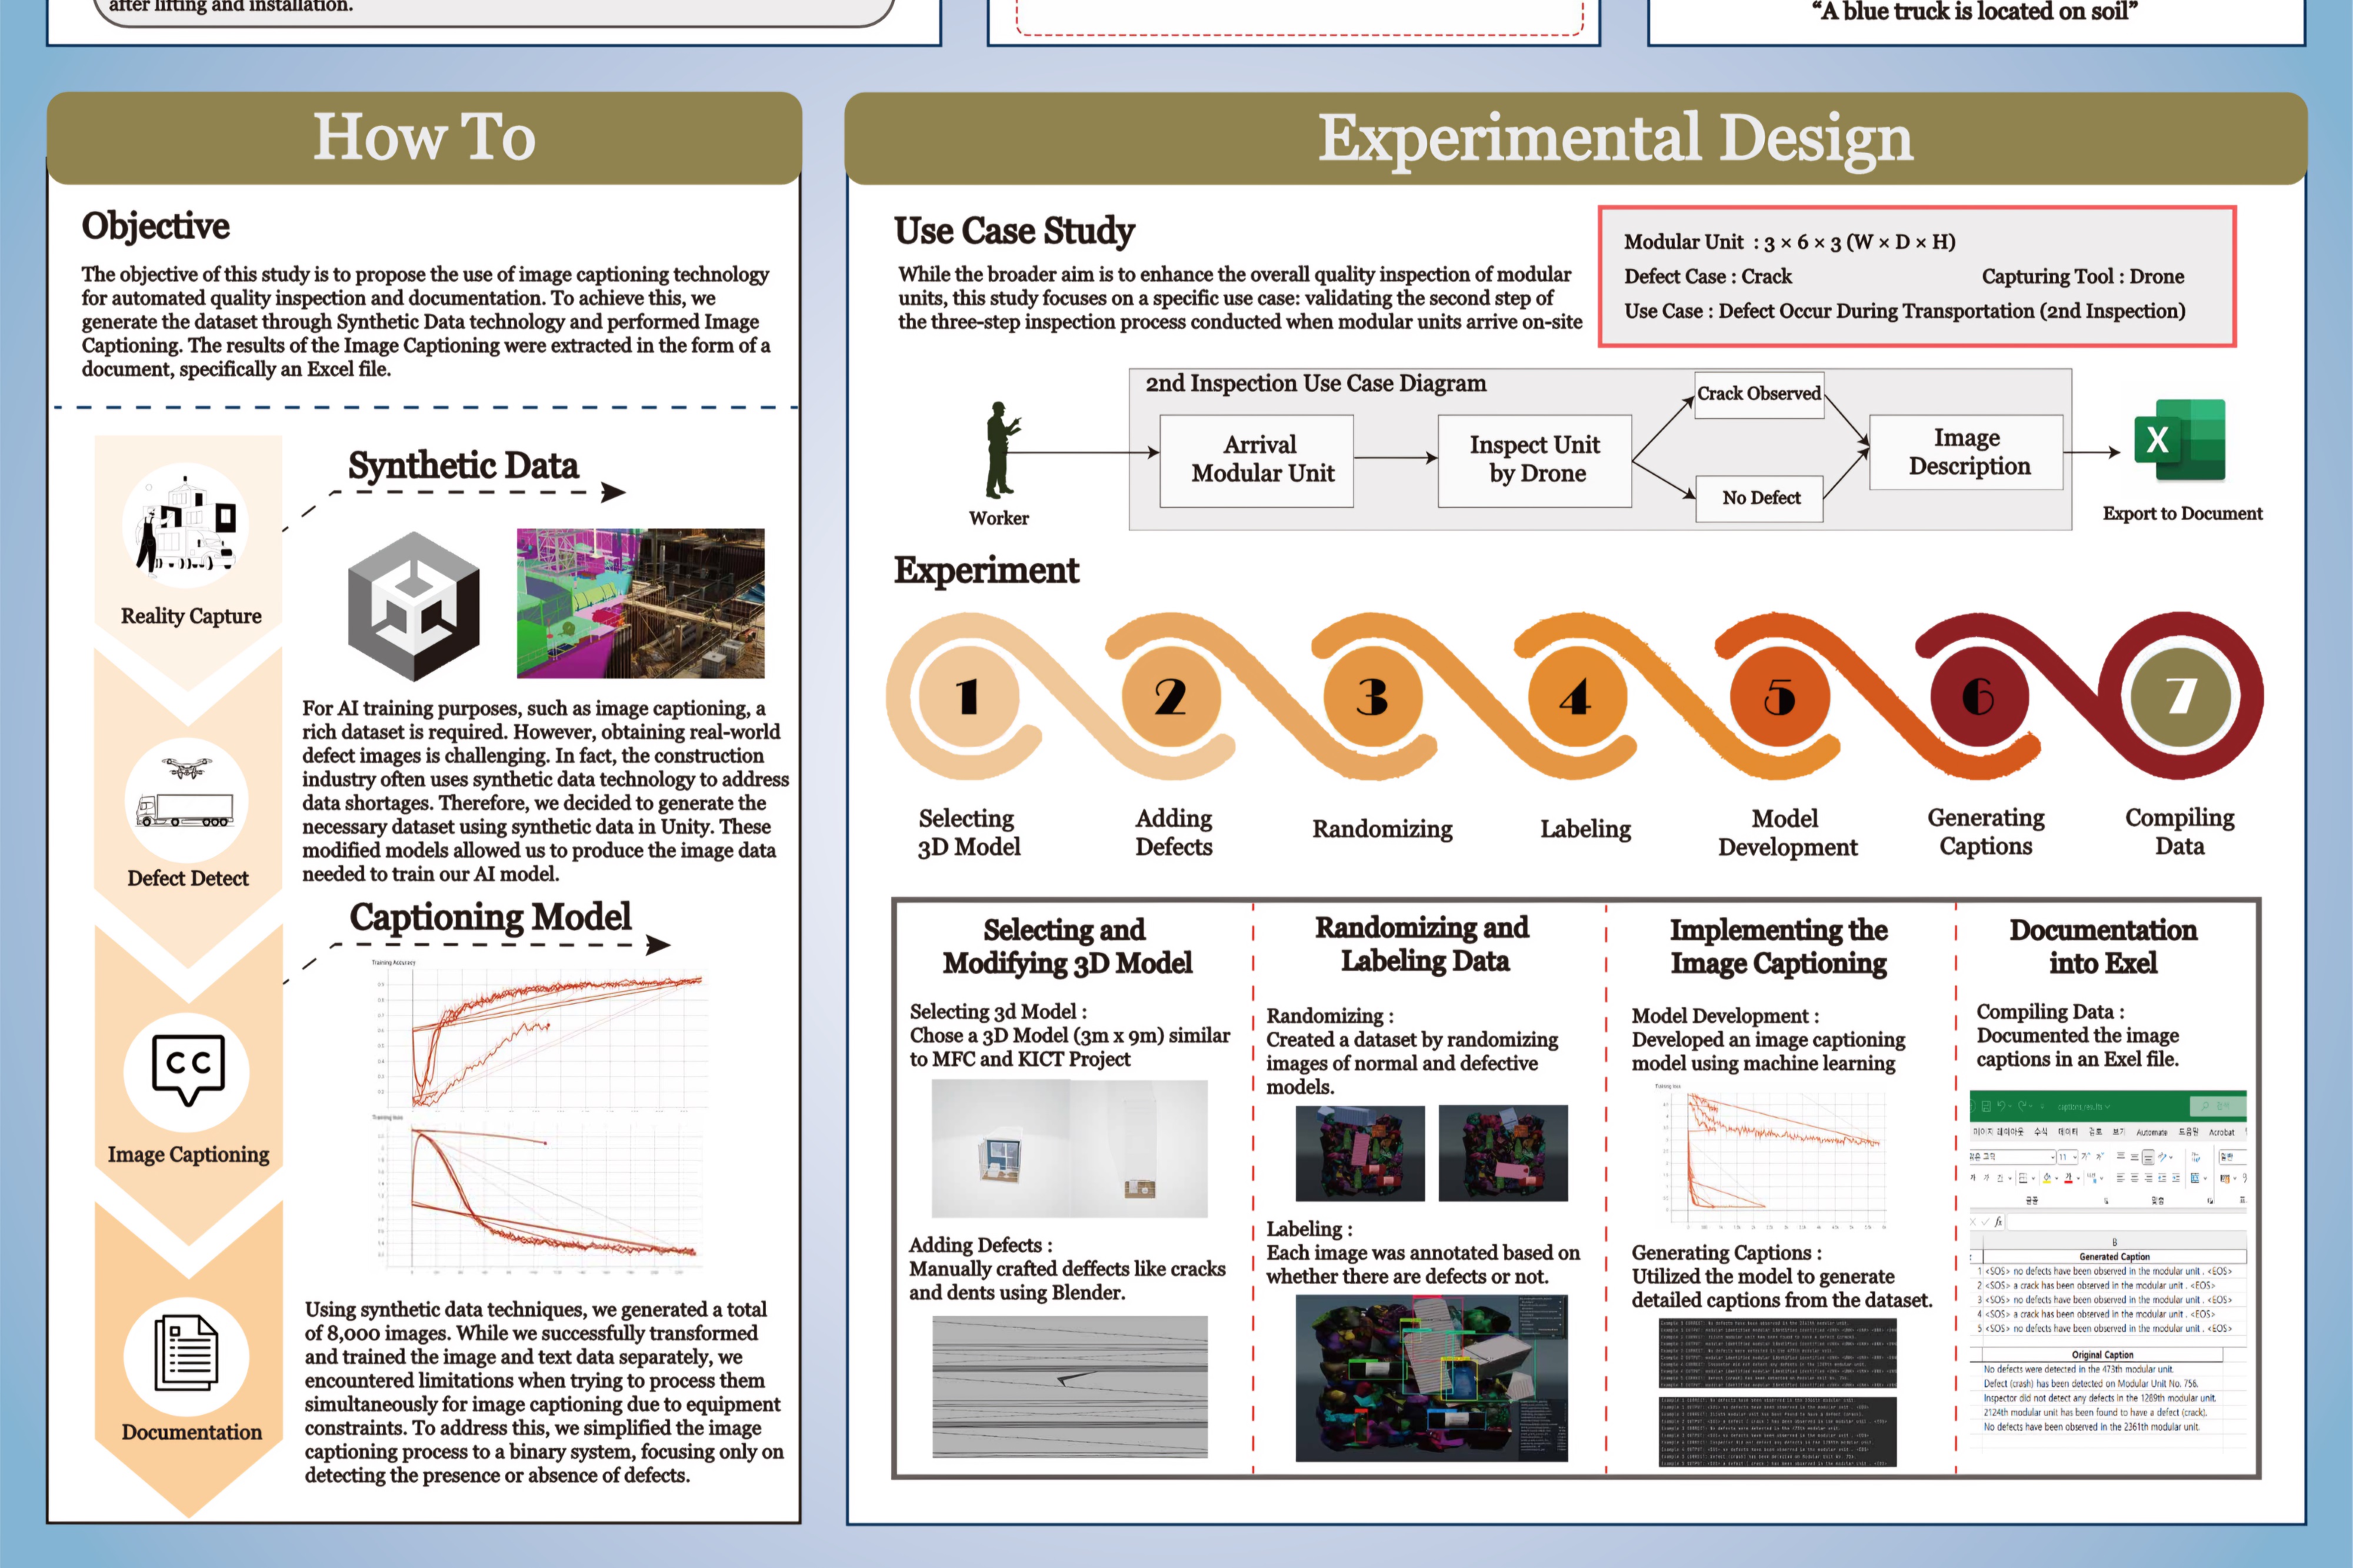Viewport: 2353px width, 1568px height.
Task: Open the Automate ribbon tab
Action: pyautogui.click(x=2152, y=1132)
